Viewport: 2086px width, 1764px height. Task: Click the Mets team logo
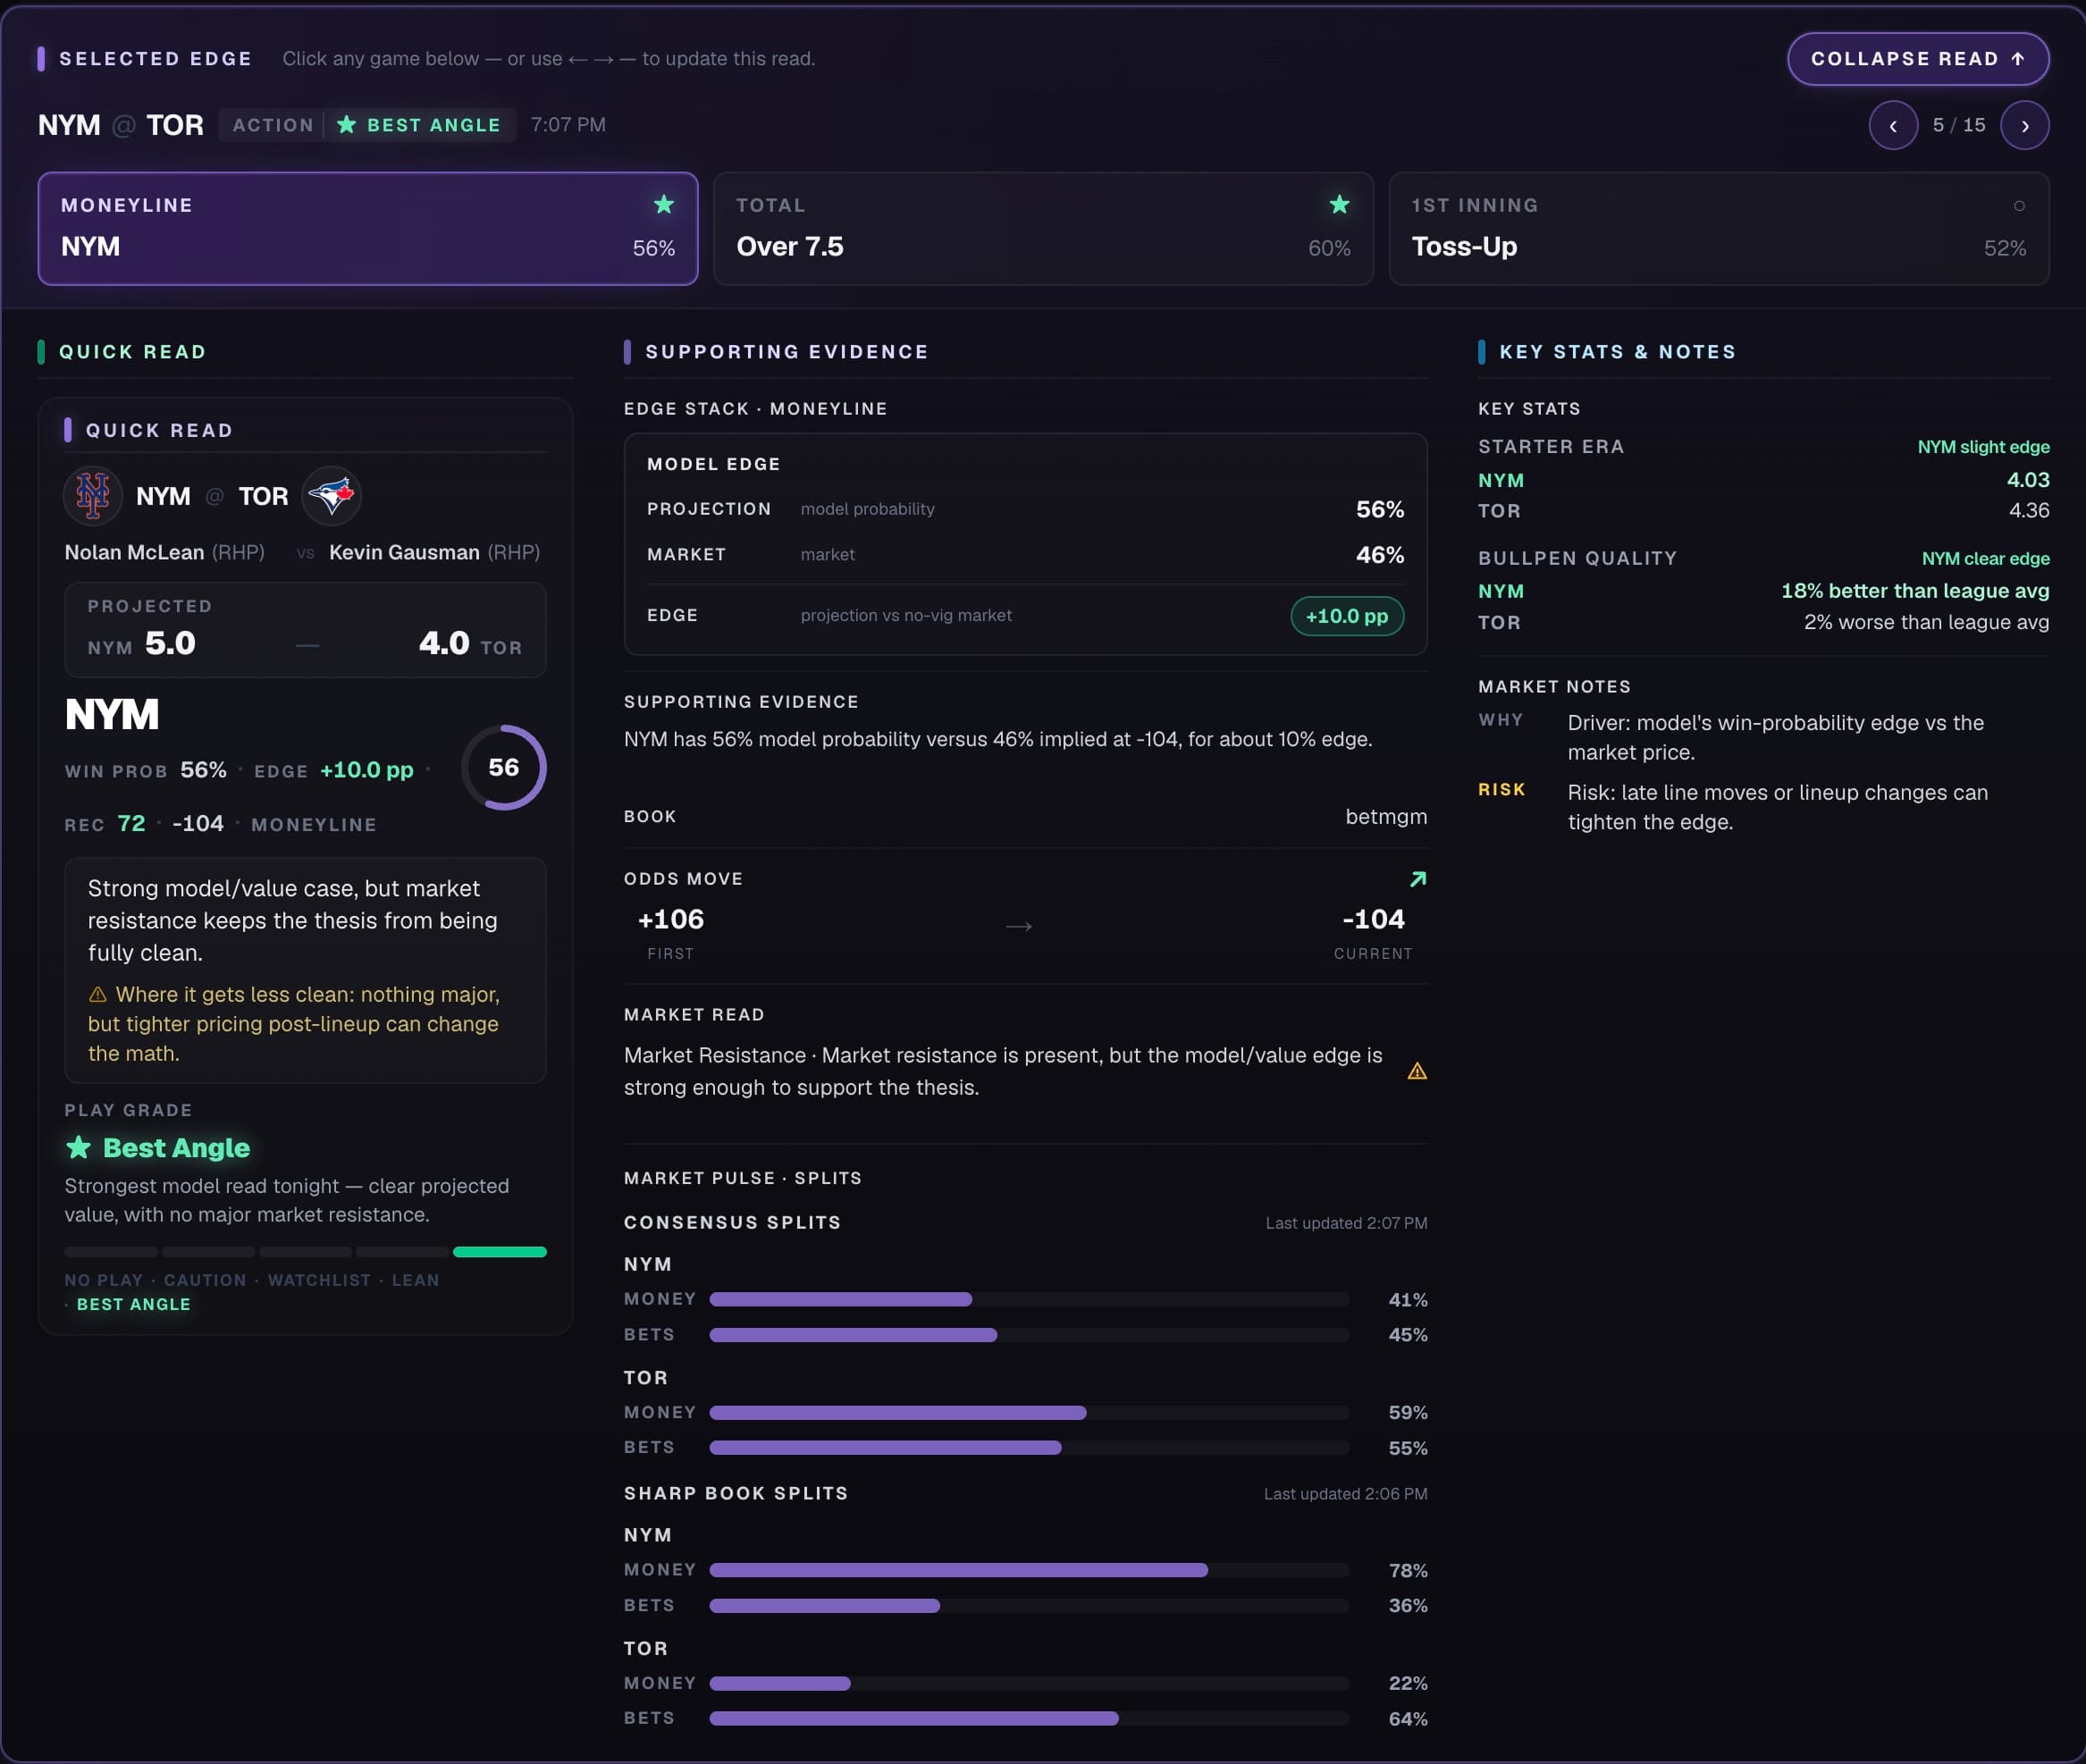(93, 496)
